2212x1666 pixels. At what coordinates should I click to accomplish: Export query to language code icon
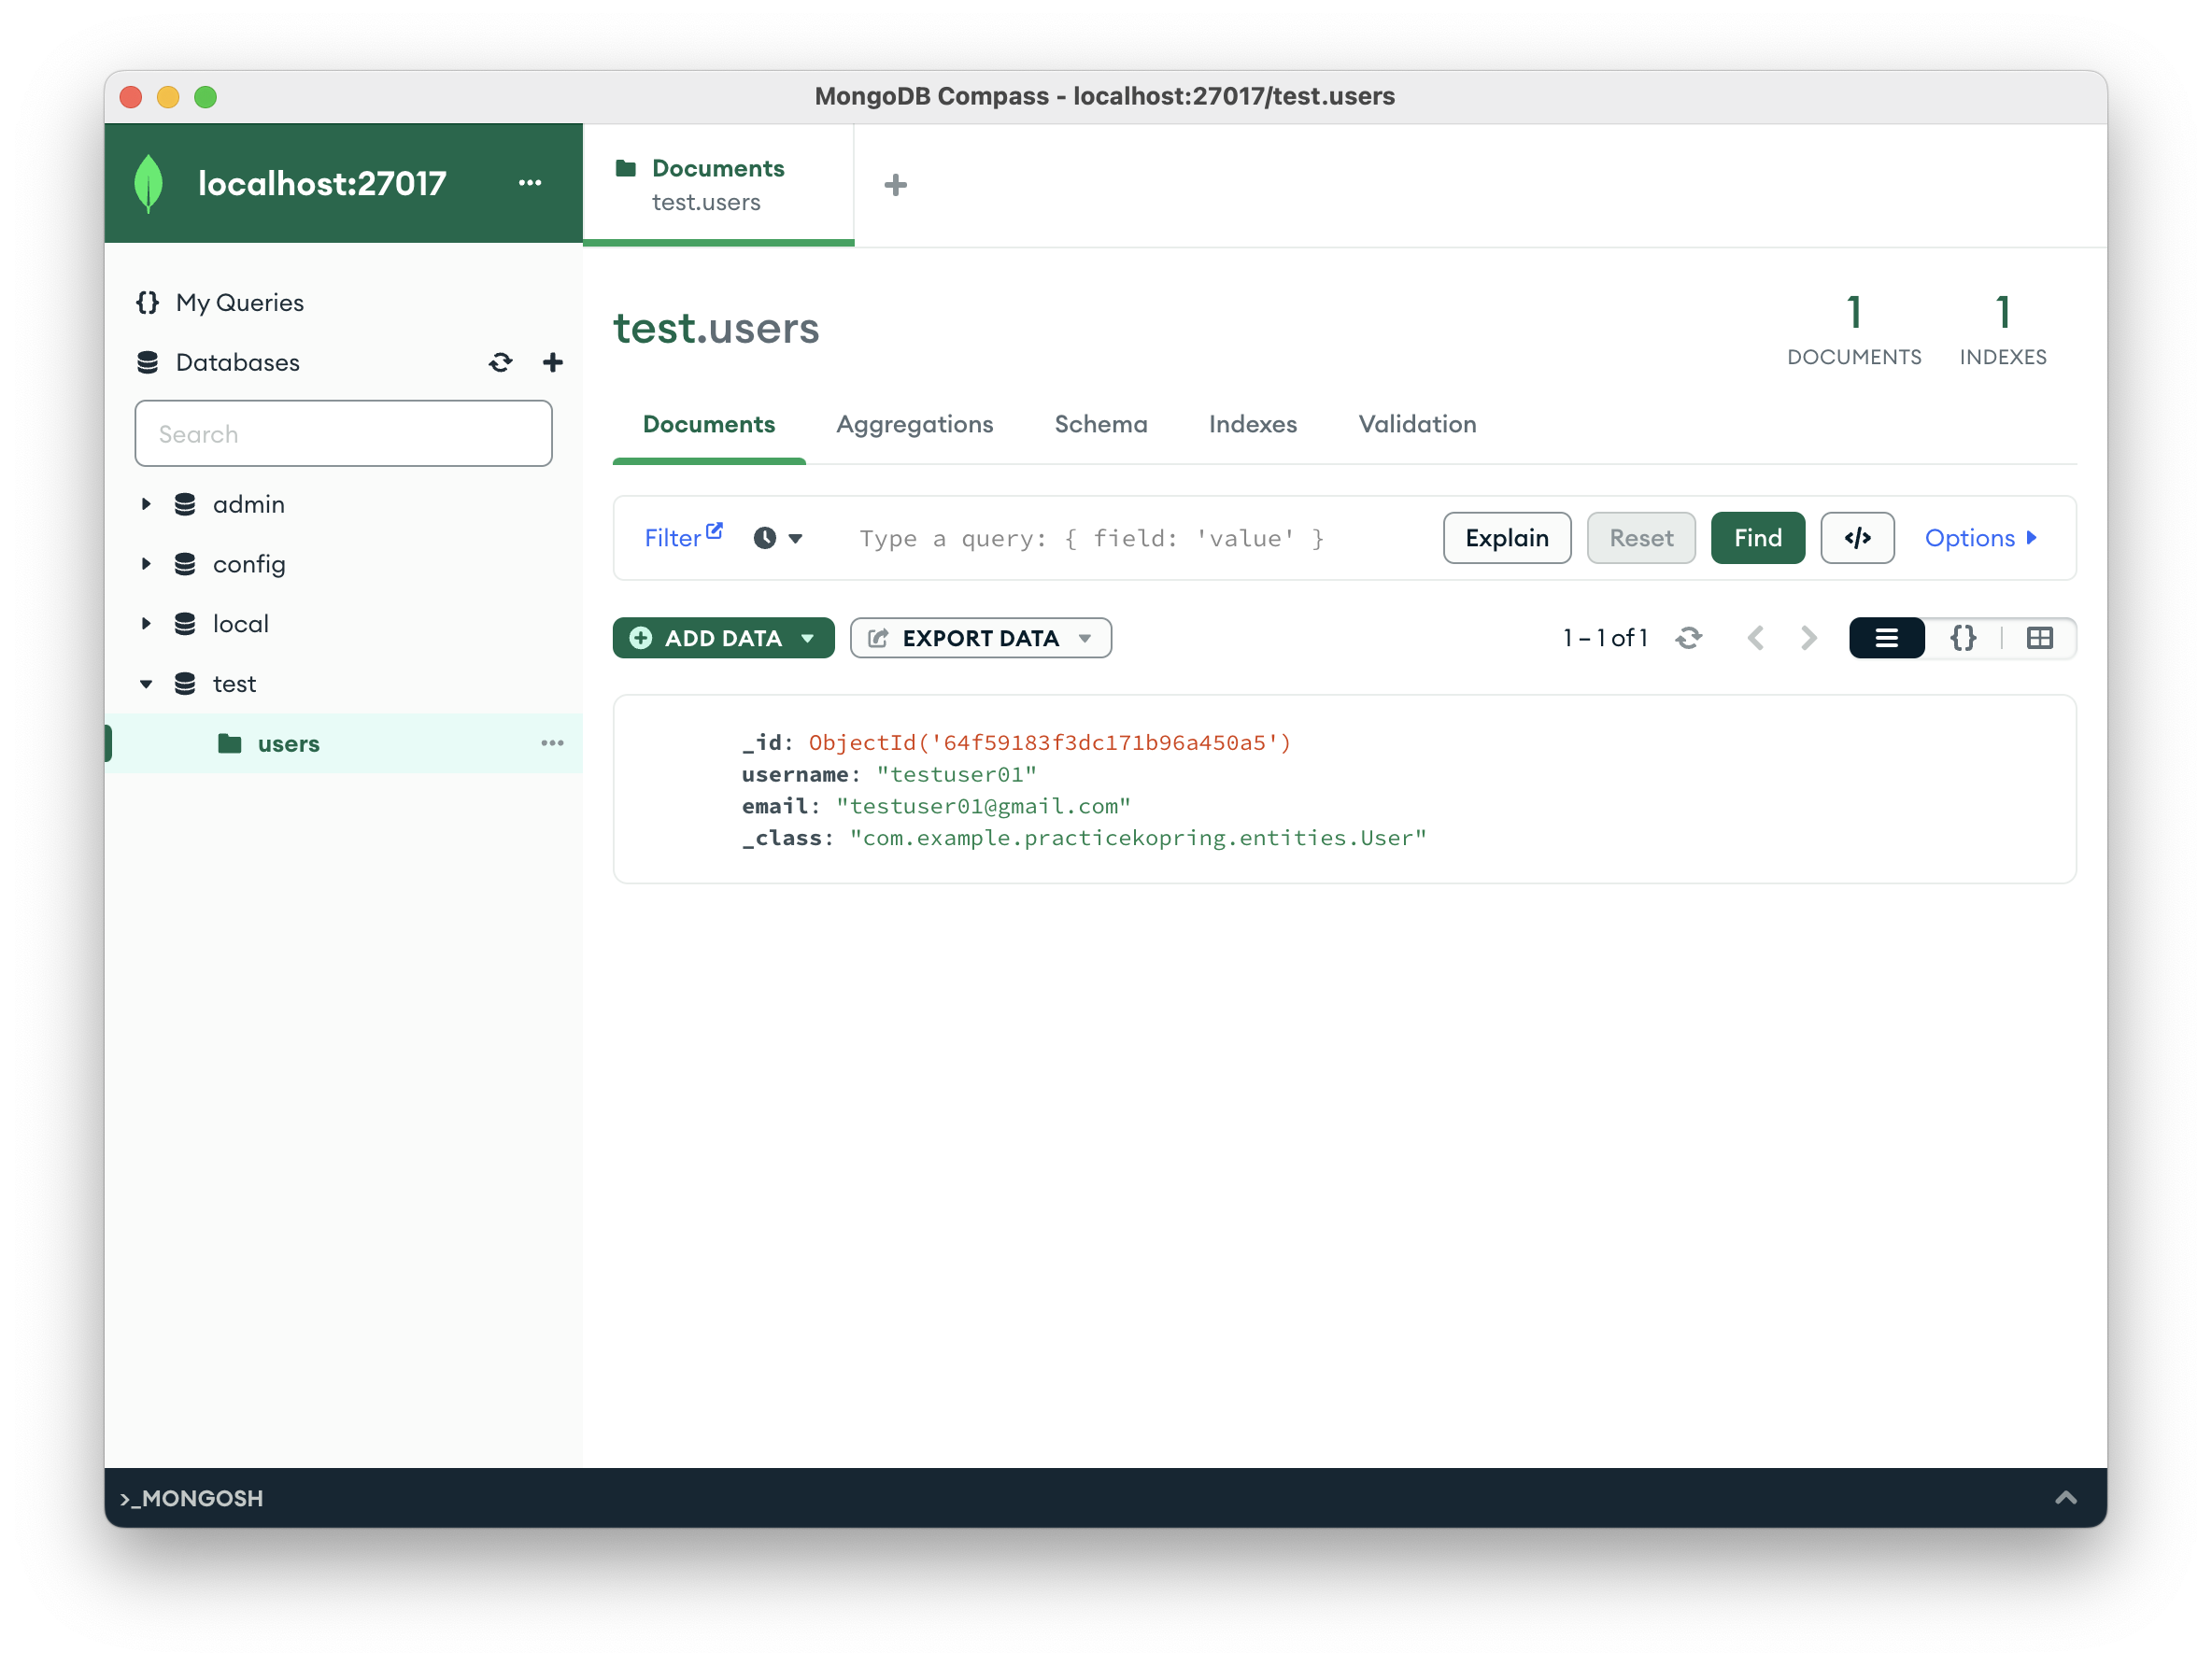pyautogui.click(x=1857, y=538)
